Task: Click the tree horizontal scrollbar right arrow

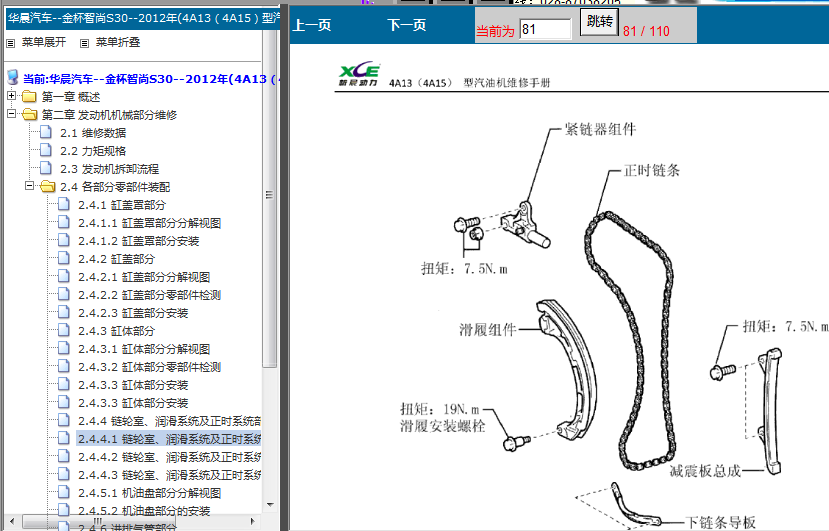Action: 253,521
